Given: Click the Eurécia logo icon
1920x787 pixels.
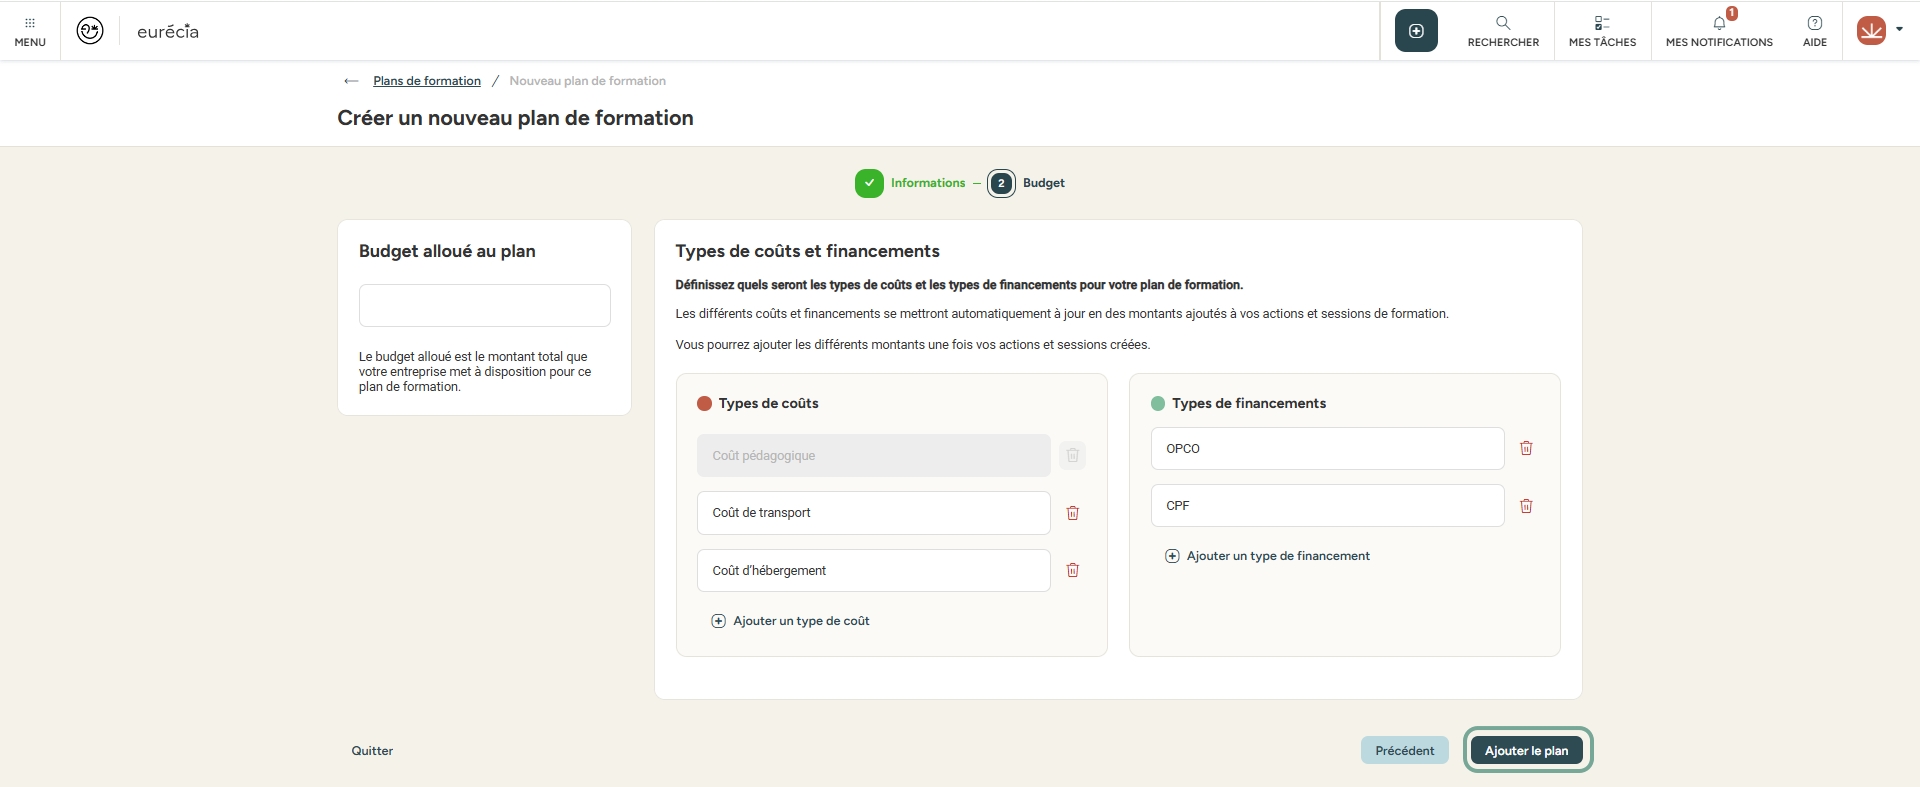Looking at the screenshot, I should pyautogui.click(x=90, y=31).
